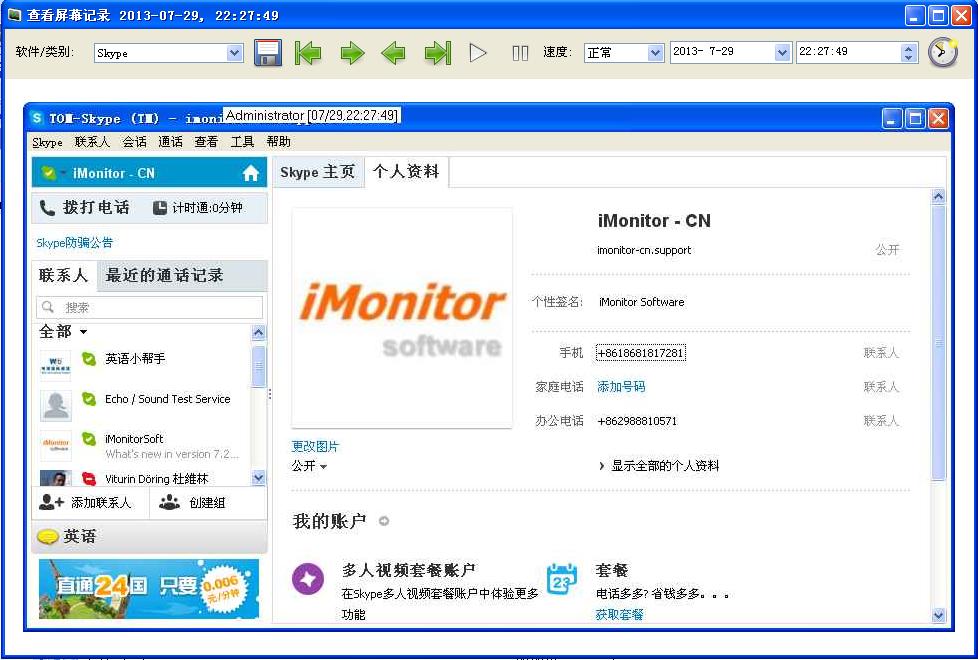
Task: Decrease time with the spinner down arrow
Action: pyautogui.click(x=909, y=58)
